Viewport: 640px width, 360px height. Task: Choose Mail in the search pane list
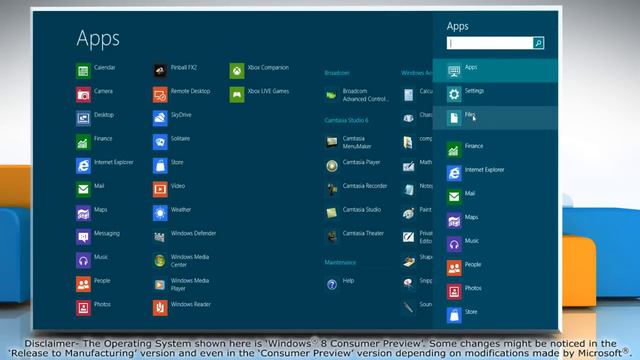[495, 197]
